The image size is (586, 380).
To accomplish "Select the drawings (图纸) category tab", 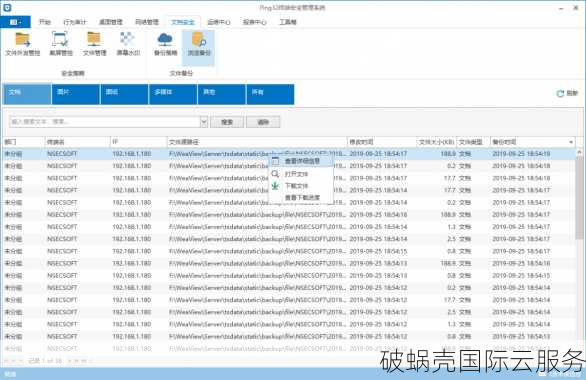I will [x=124, y=94].
